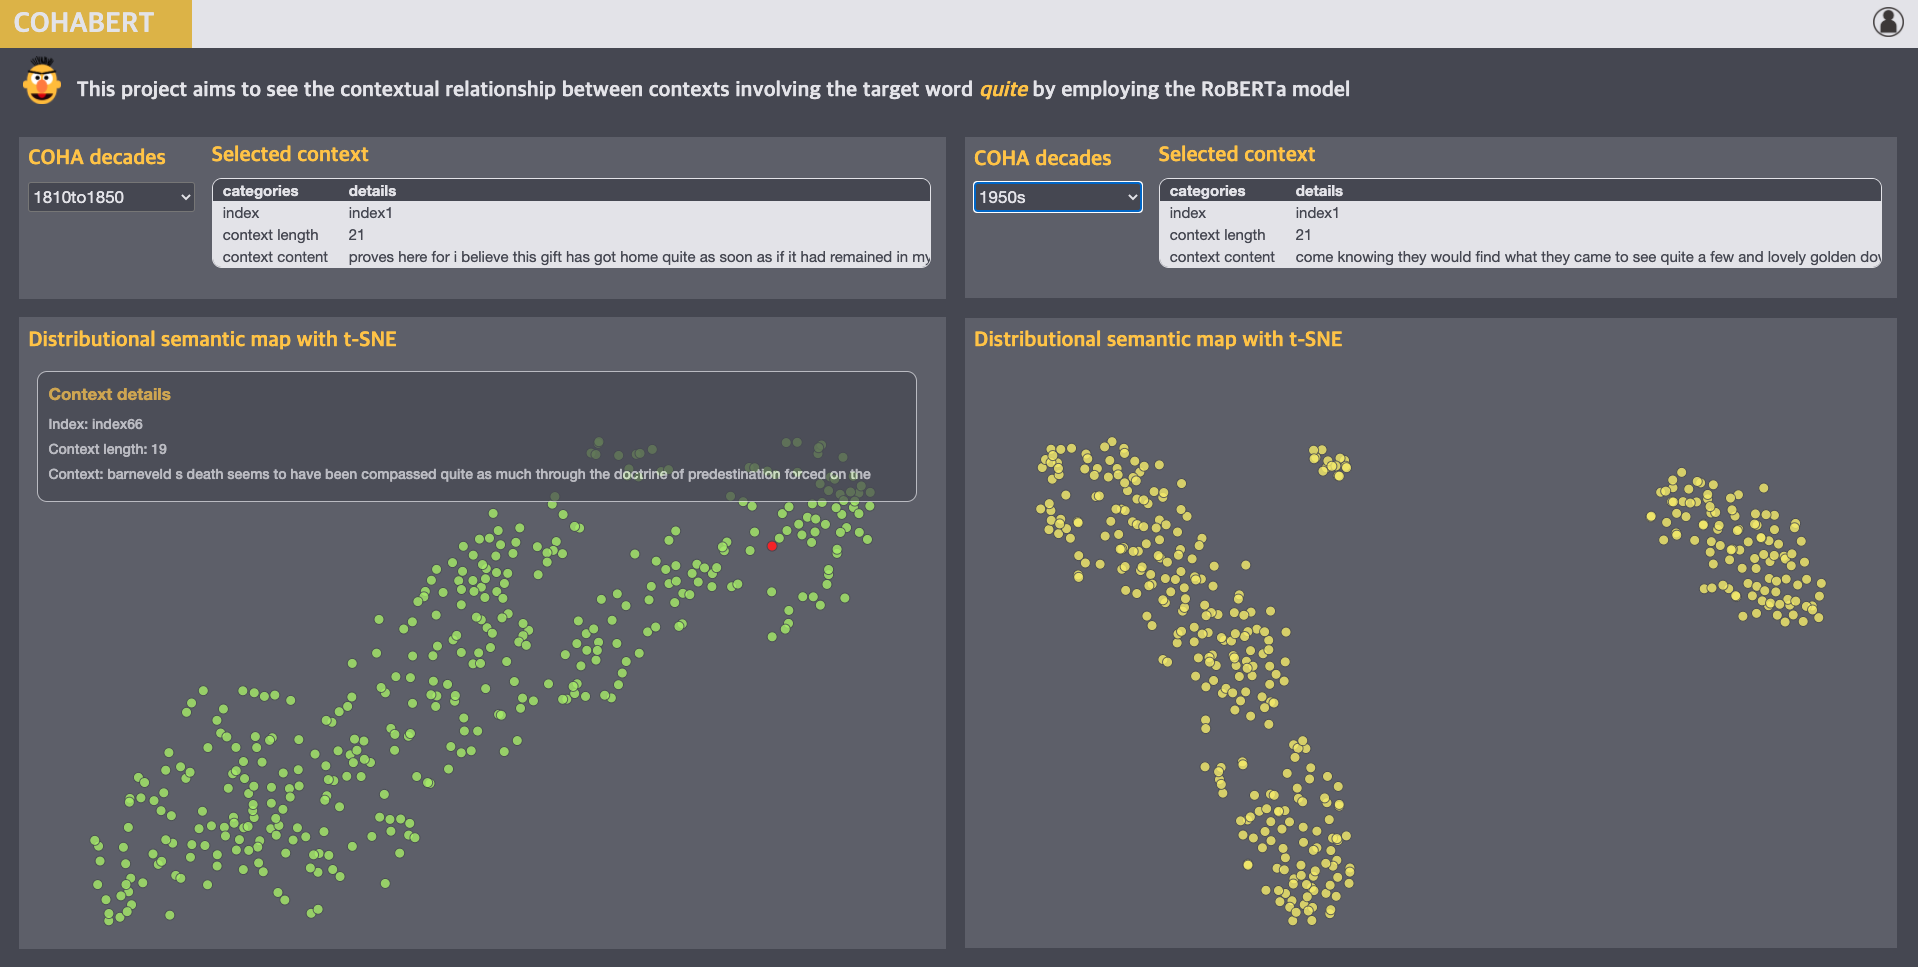Select context content row in left table
Screen dimensions: 1918x967
571,257
